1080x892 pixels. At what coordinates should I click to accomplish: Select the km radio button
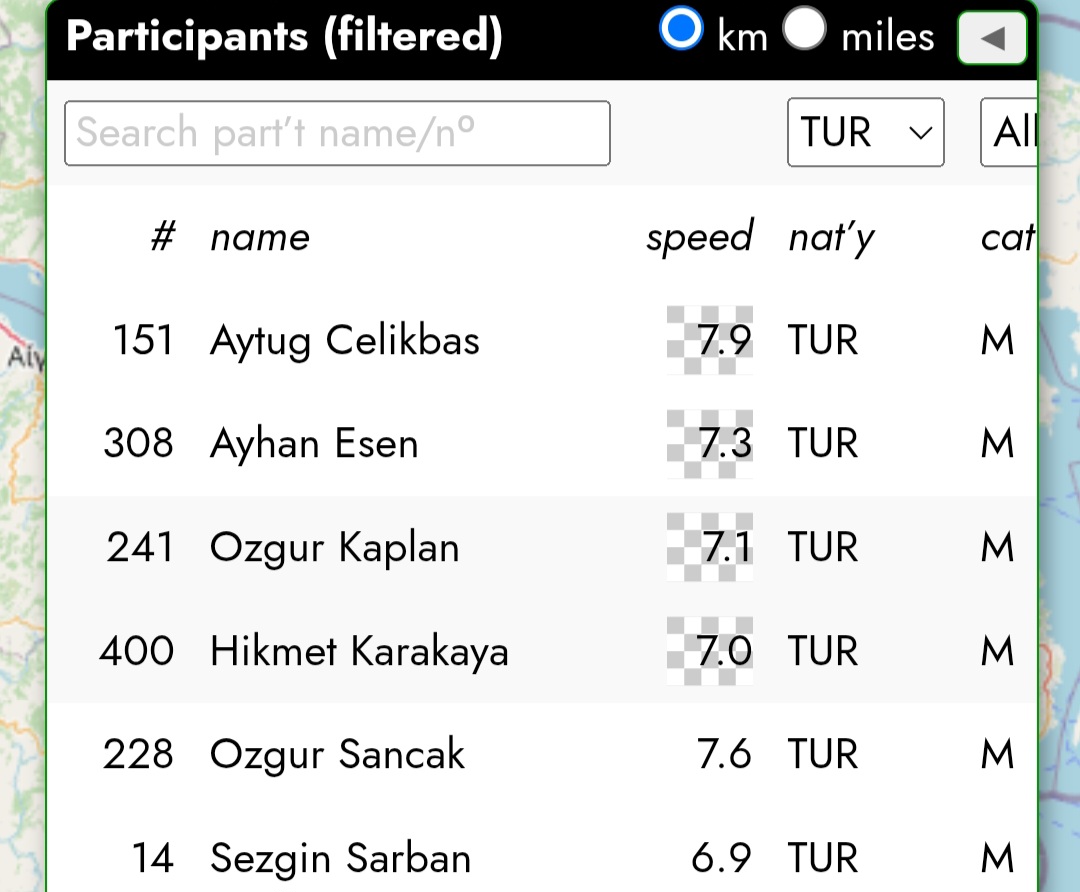682,30
